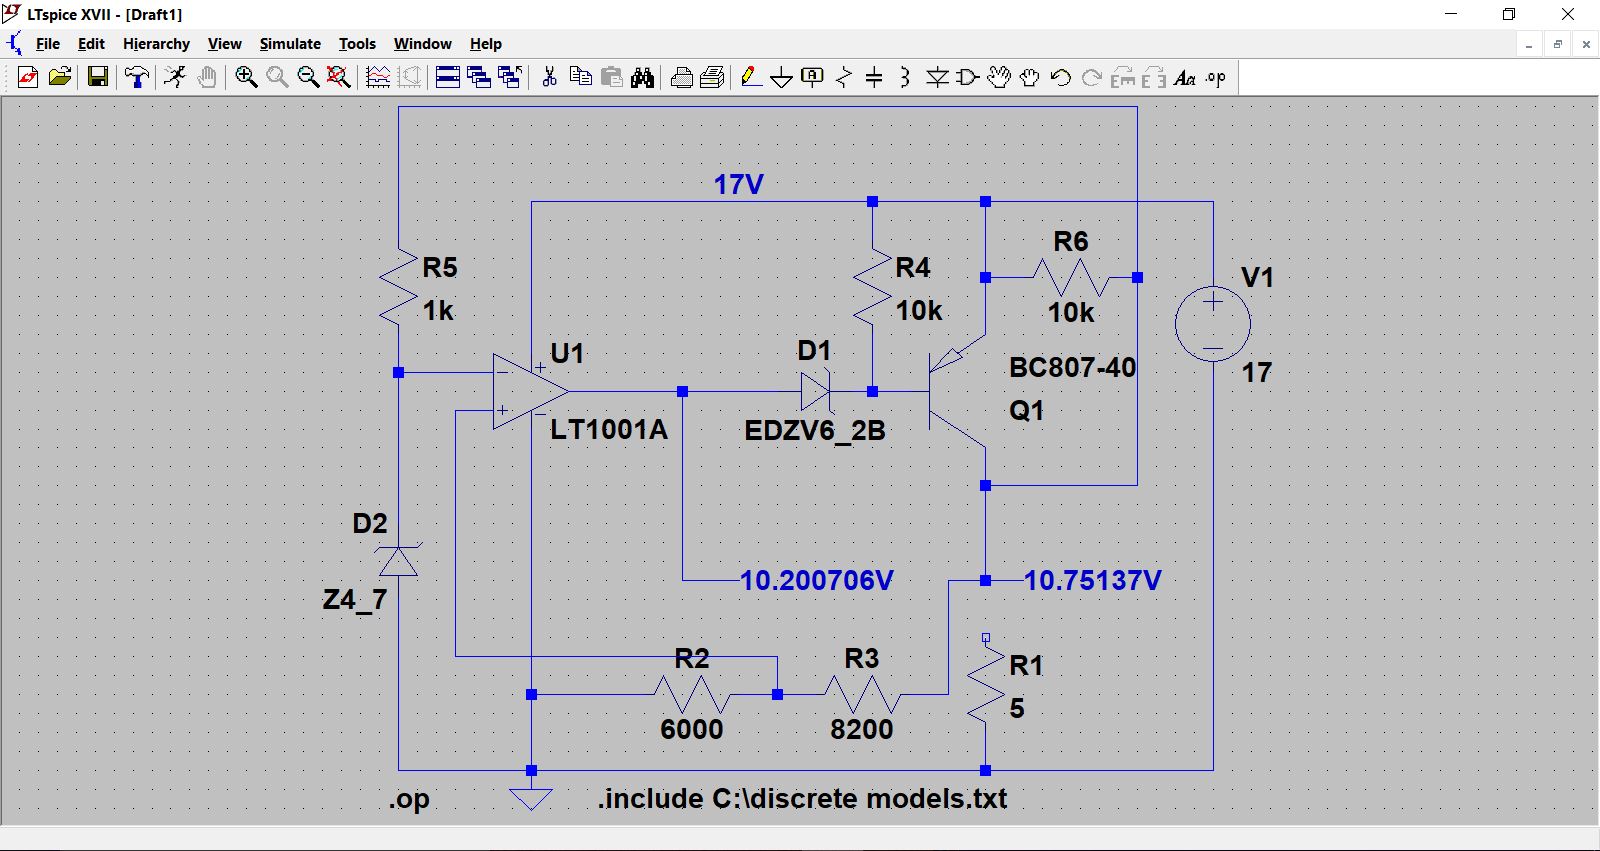Place an inductor from the toolbar
The width and height of the screenshot is (1600, 851).
(x=905, y=77)
